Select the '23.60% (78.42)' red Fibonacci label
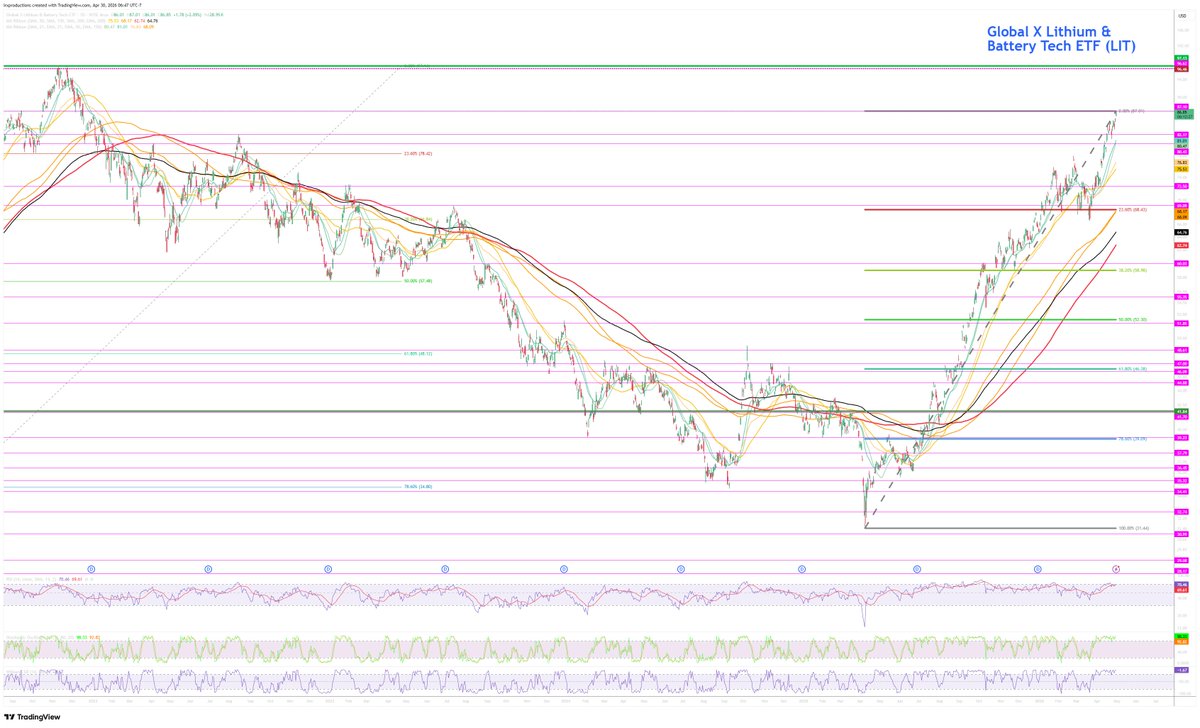This screenshot has height=728, width=1200. pos(419,153)
